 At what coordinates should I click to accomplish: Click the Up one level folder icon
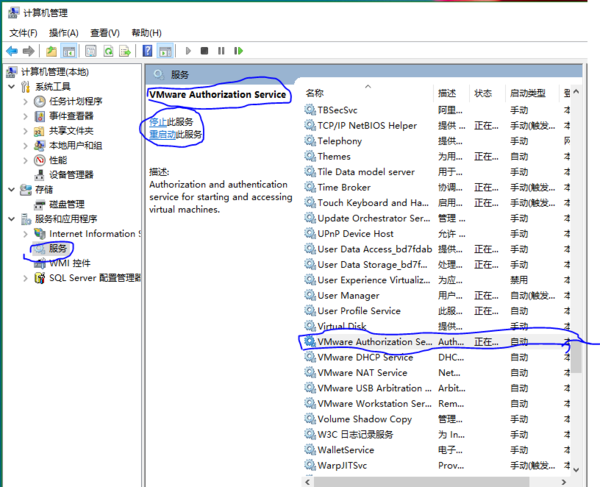pyautogui.click(x=51, y=51)
